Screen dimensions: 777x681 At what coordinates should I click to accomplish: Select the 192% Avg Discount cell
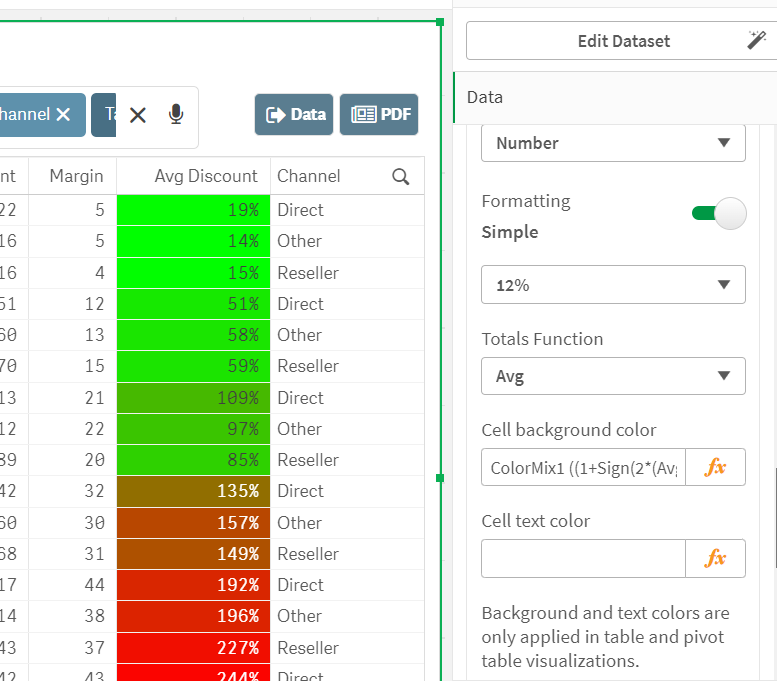click(193, 585)
